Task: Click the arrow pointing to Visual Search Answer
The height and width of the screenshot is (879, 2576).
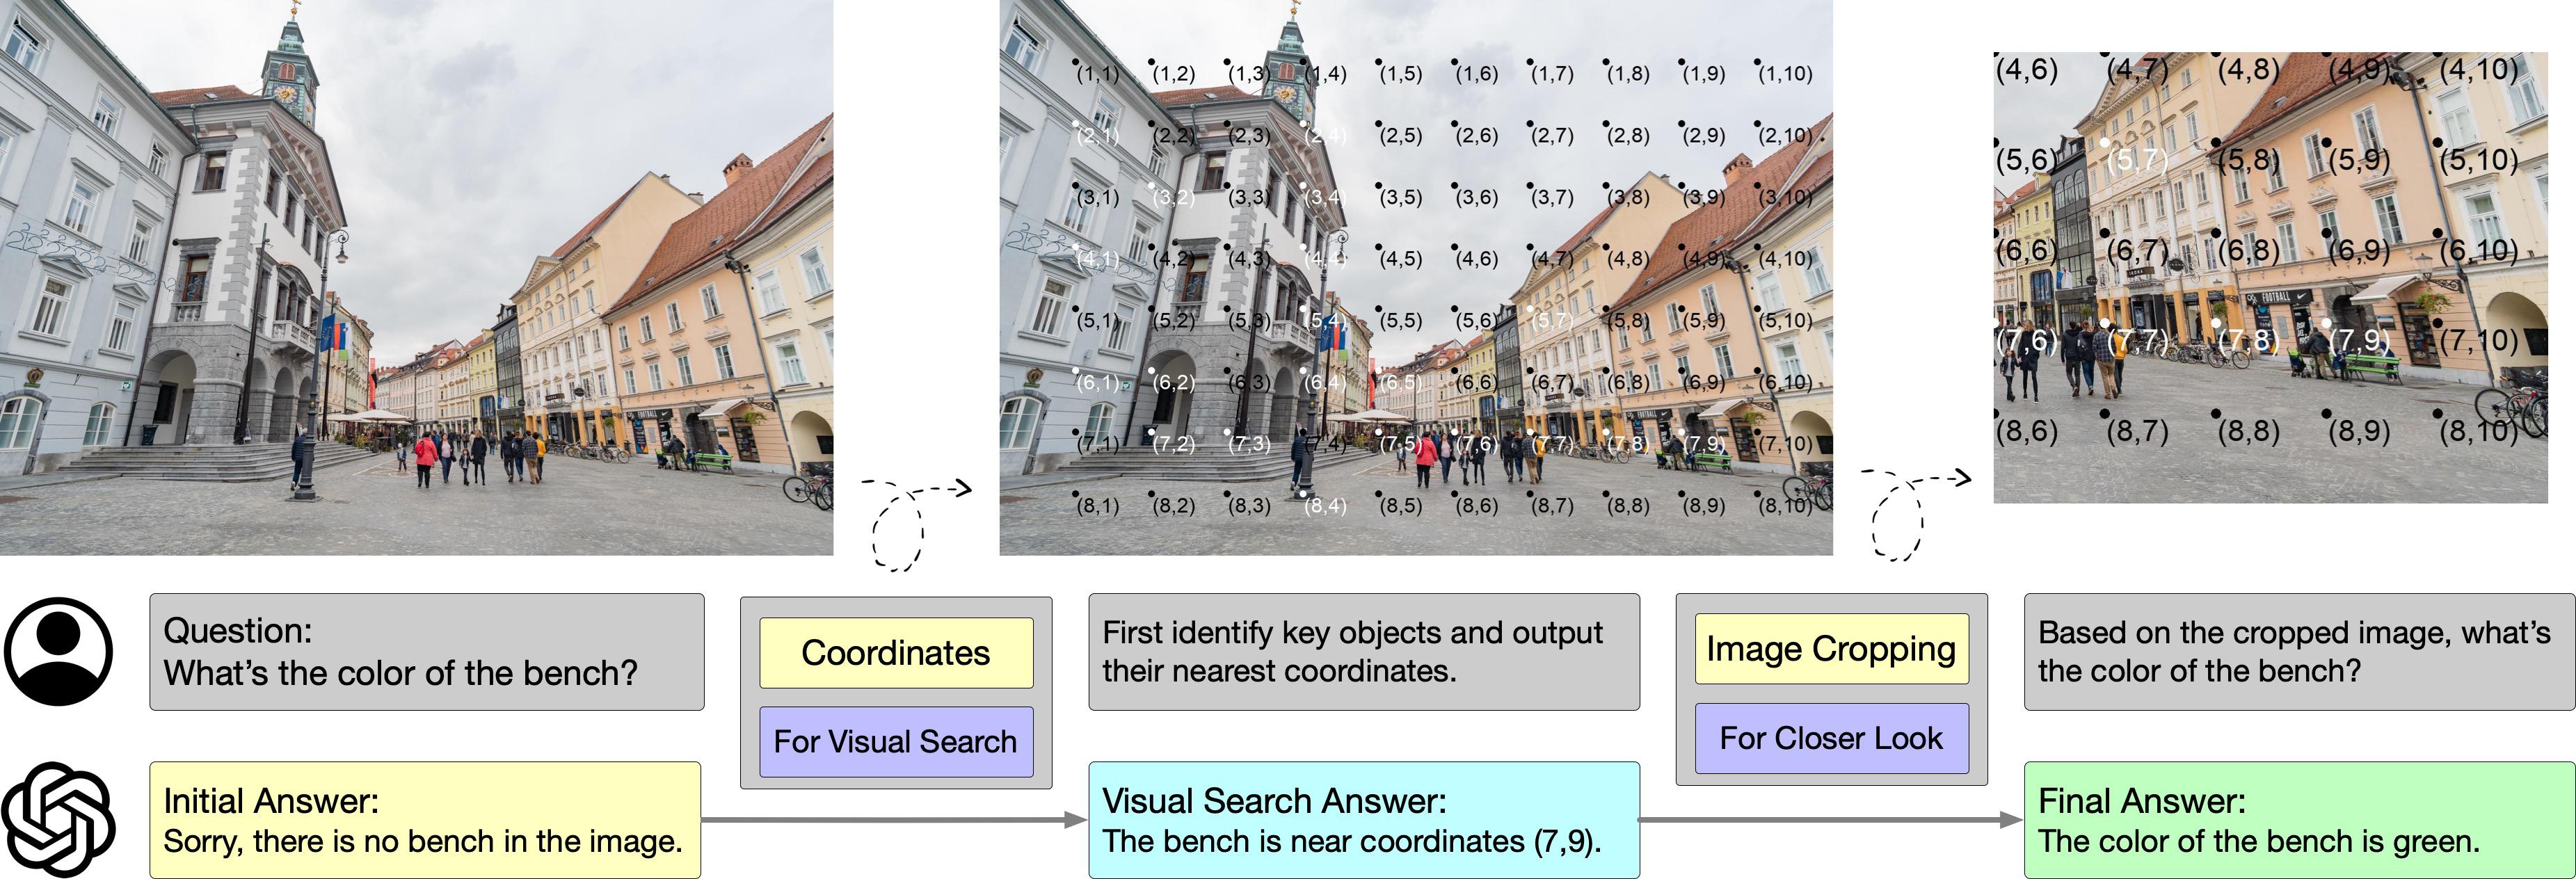Action: 894,820
